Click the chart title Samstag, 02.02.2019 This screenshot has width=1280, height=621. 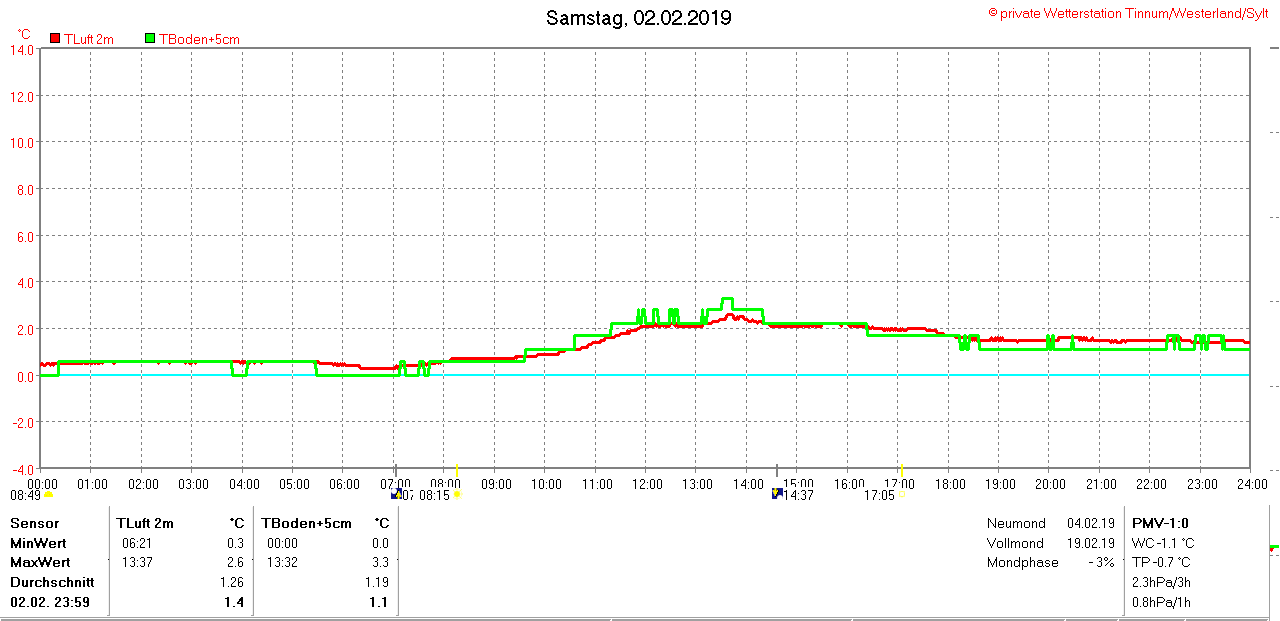coord(638,18)
